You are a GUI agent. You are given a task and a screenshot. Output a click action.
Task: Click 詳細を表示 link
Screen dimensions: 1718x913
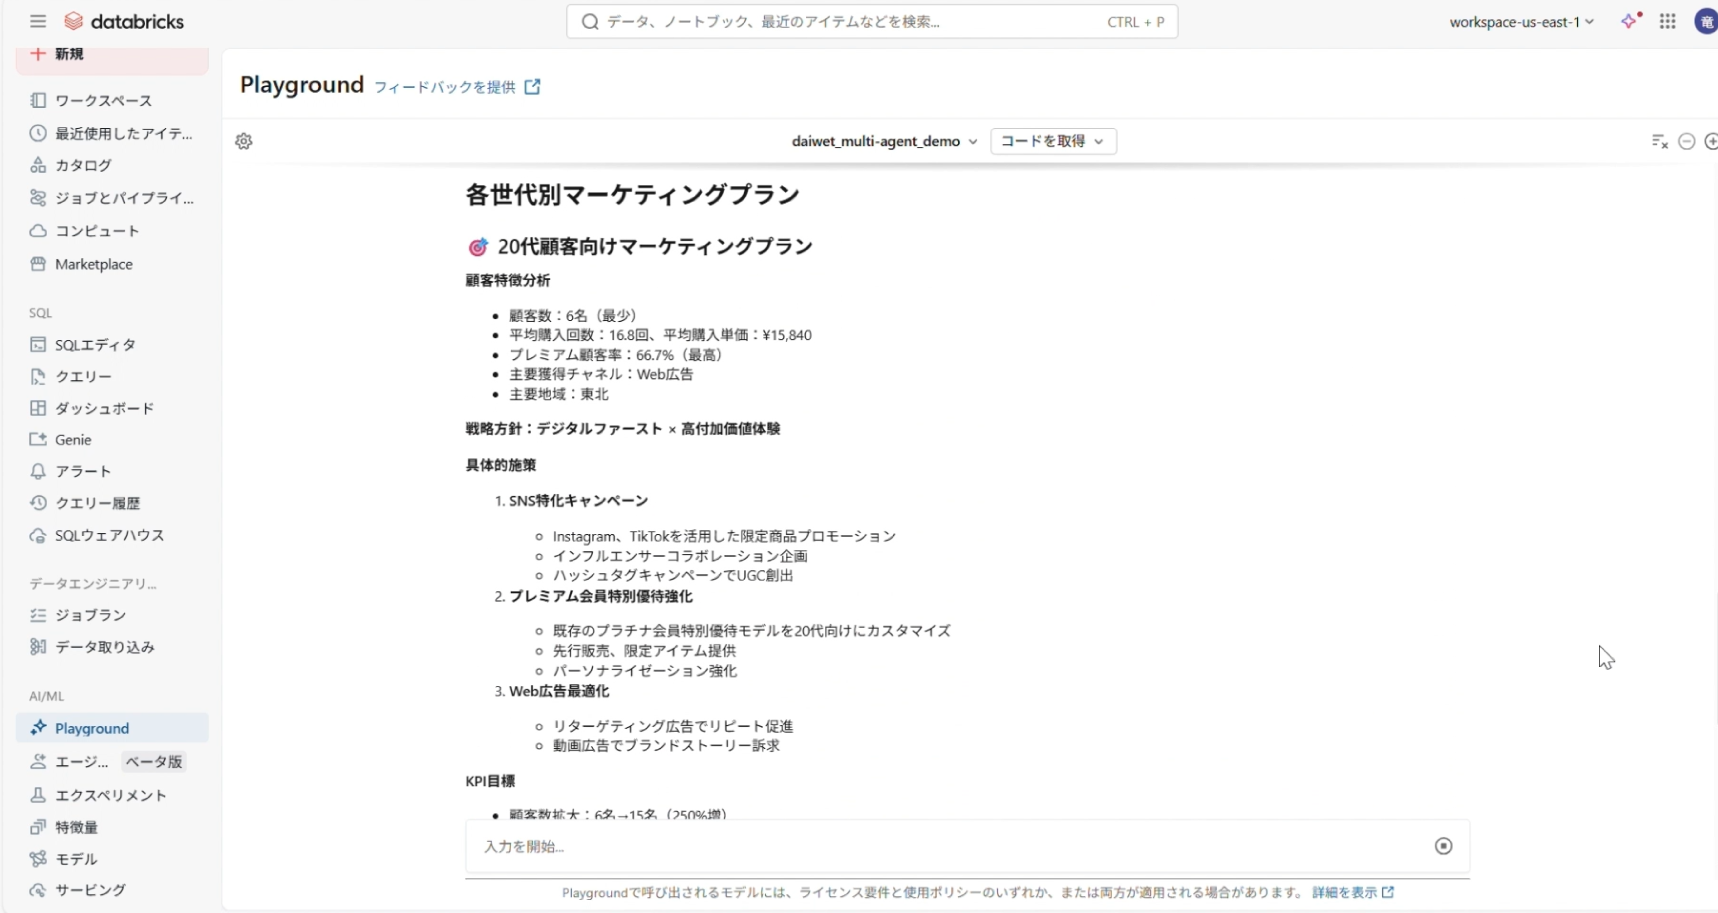tap(1353, 892)
